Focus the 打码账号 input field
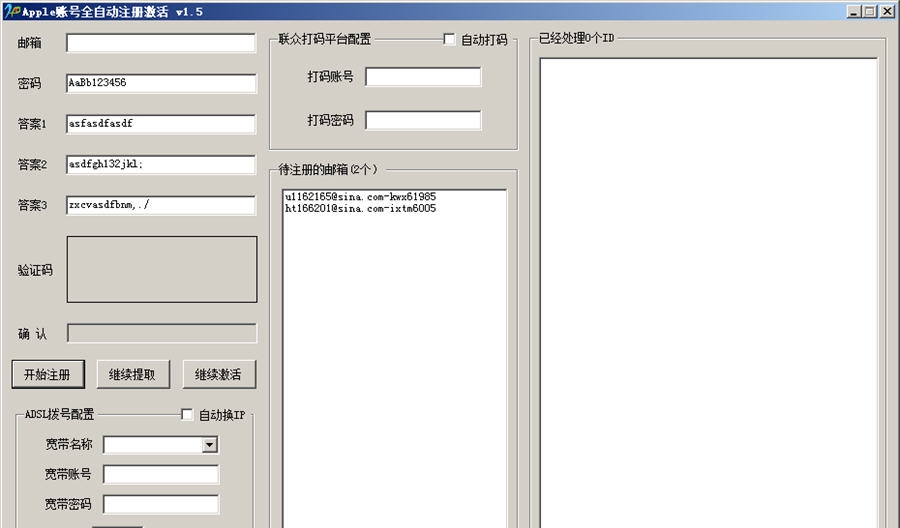Image resolution: width=900 pixels, height=528 pixels. pos(423,77)
